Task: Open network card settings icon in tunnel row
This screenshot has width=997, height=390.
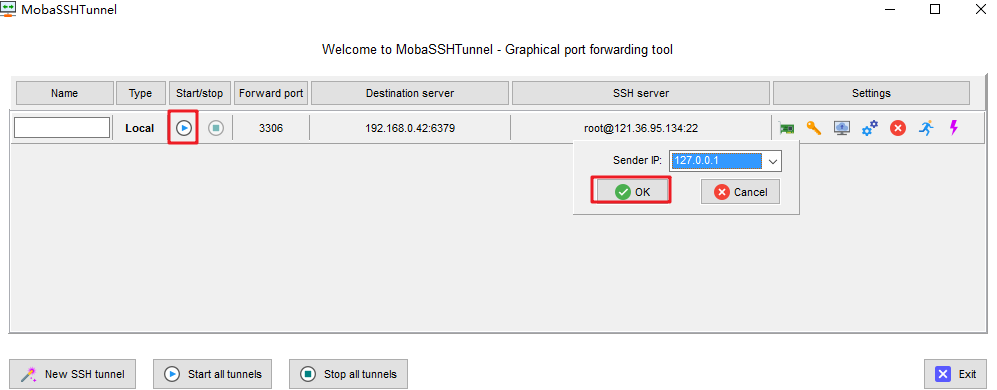Action: (x=787, y=128)
